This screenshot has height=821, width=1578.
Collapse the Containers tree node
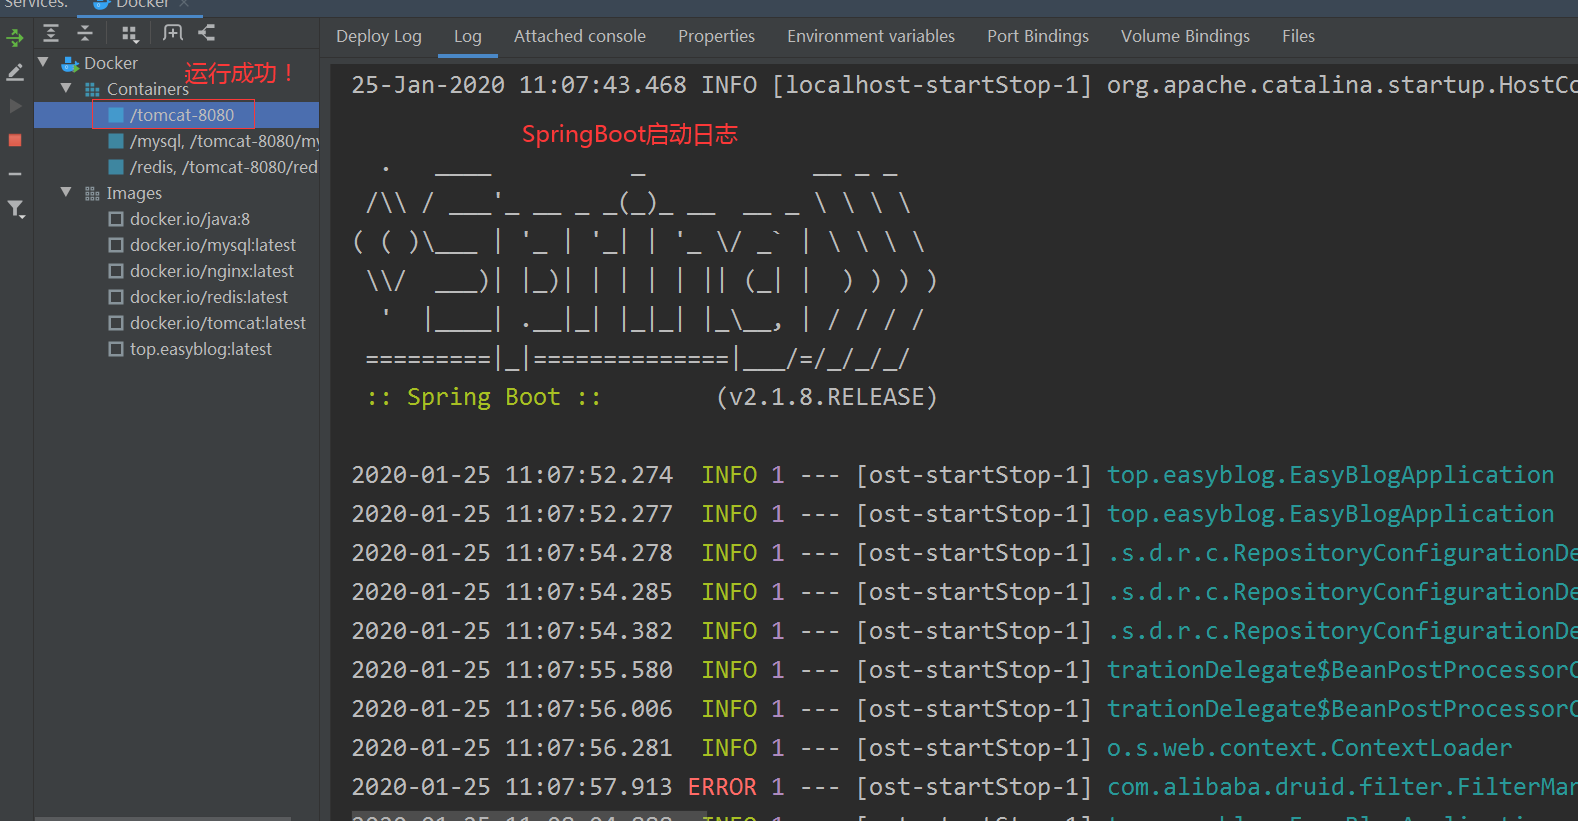coord(66,88)
